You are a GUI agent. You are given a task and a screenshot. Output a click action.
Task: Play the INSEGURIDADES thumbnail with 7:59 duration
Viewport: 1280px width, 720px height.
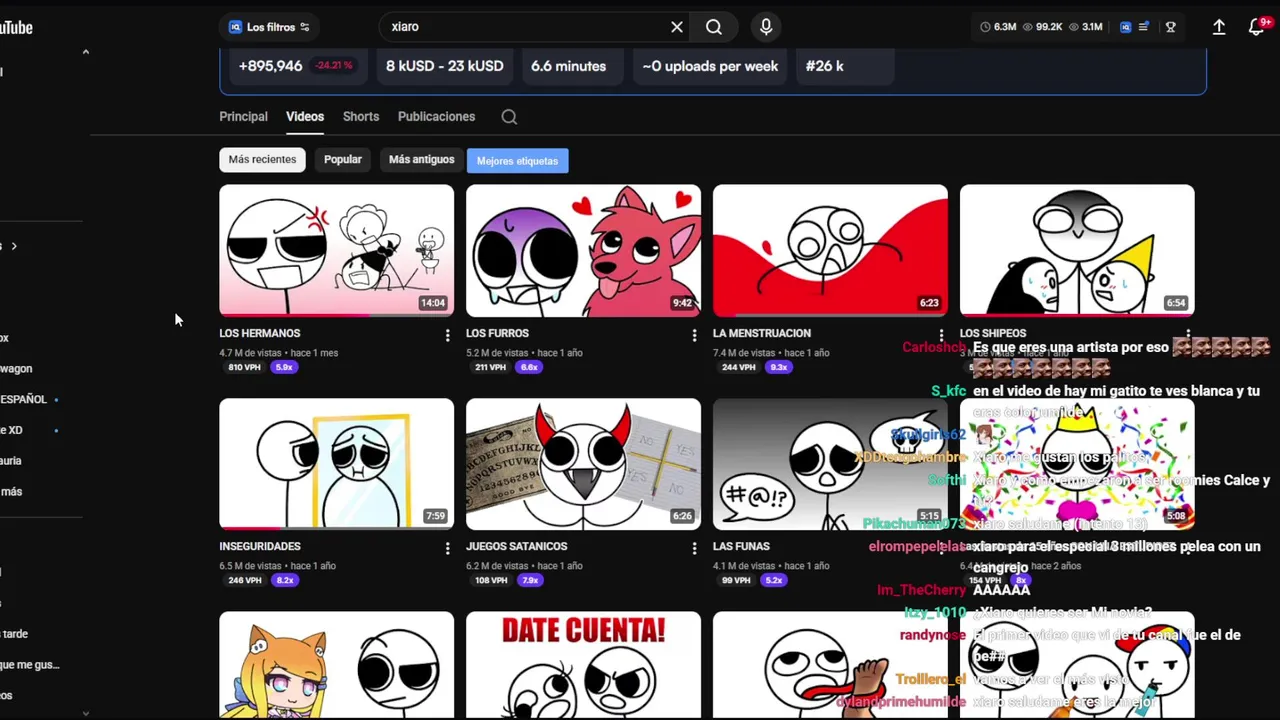[x=336, y=464]
